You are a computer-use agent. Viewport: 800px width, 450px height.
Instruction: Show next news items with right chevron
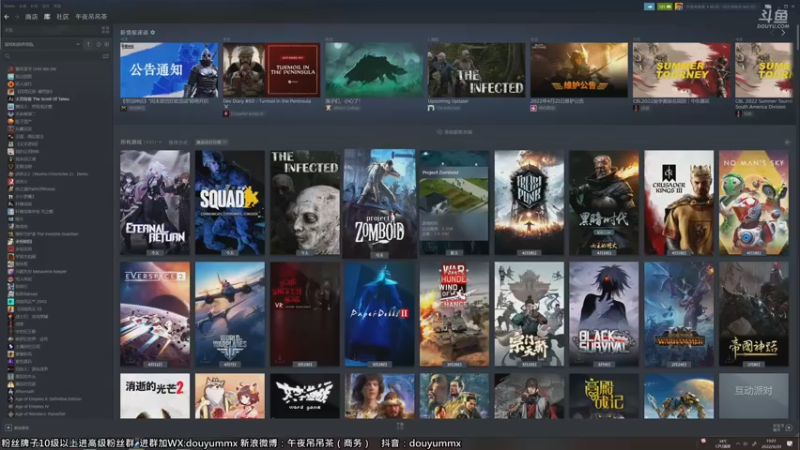pos(783,33)
